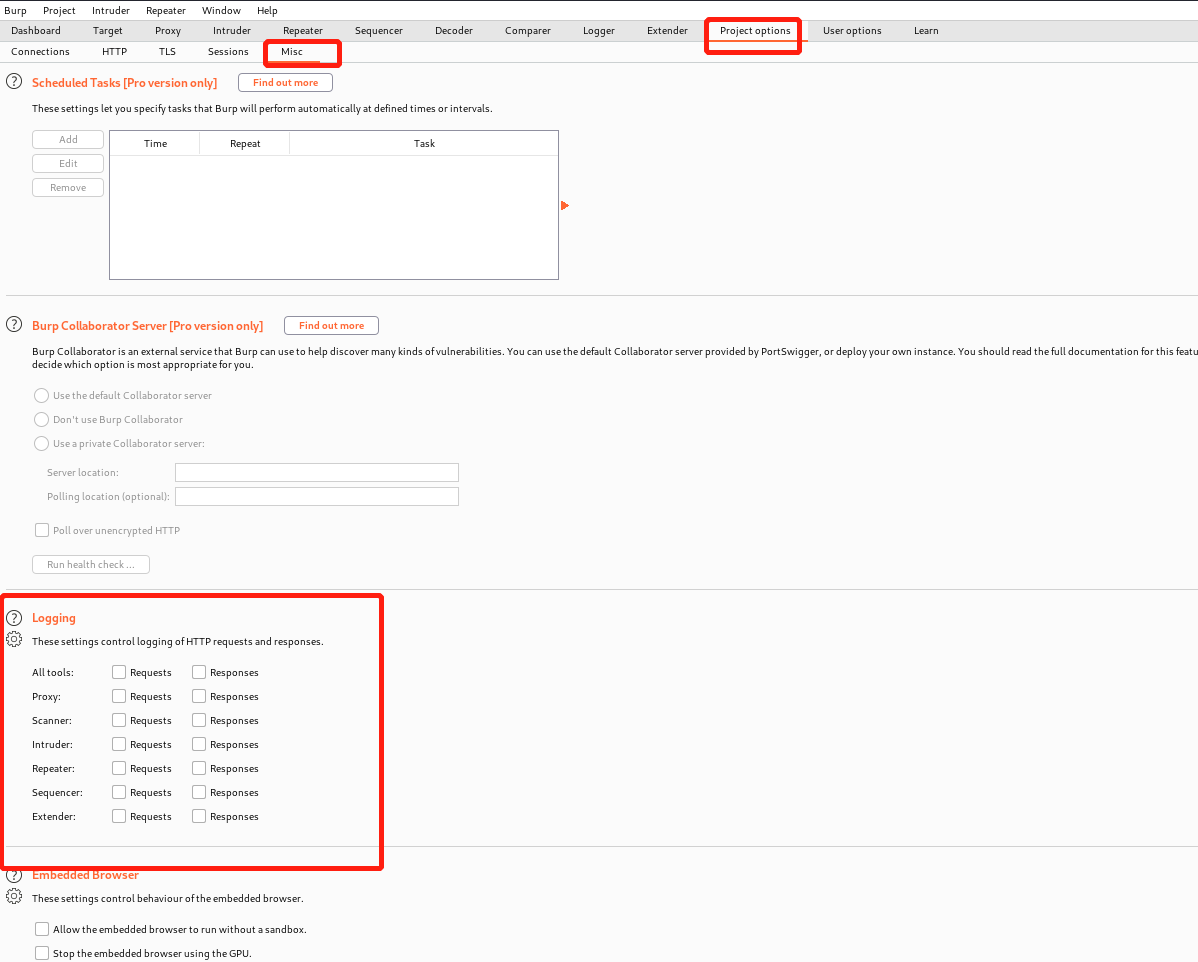Select the Misc sub-tab
The image size is (1198, 962).
(292, 51)
